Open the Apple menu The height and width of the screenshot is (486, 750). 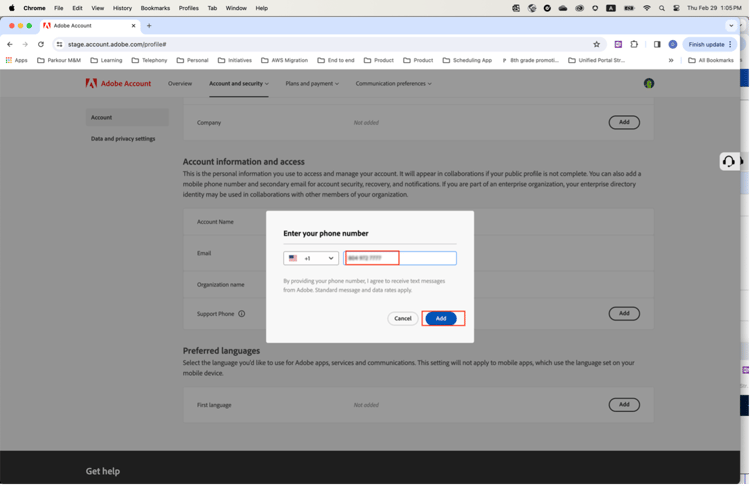pyautogui.click(x=12, y=8)
